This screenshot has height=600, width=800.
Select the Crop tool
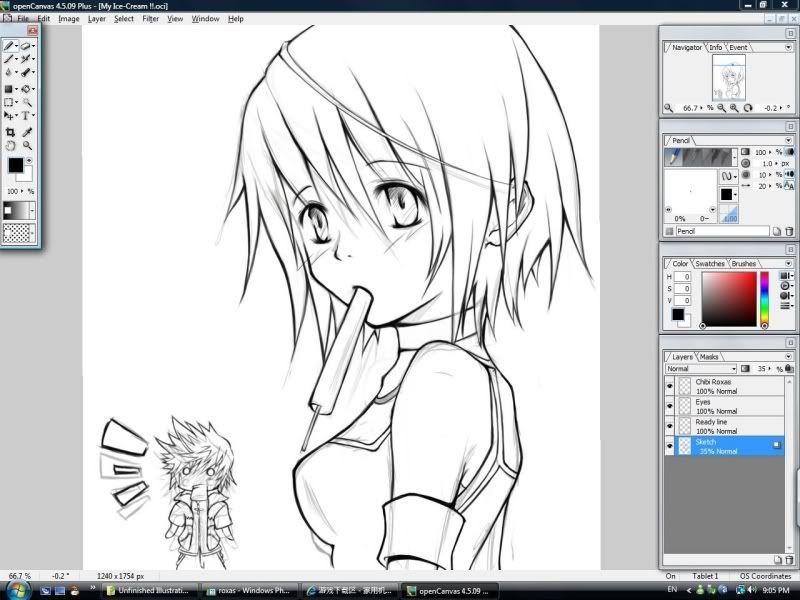tap(10, 132)
